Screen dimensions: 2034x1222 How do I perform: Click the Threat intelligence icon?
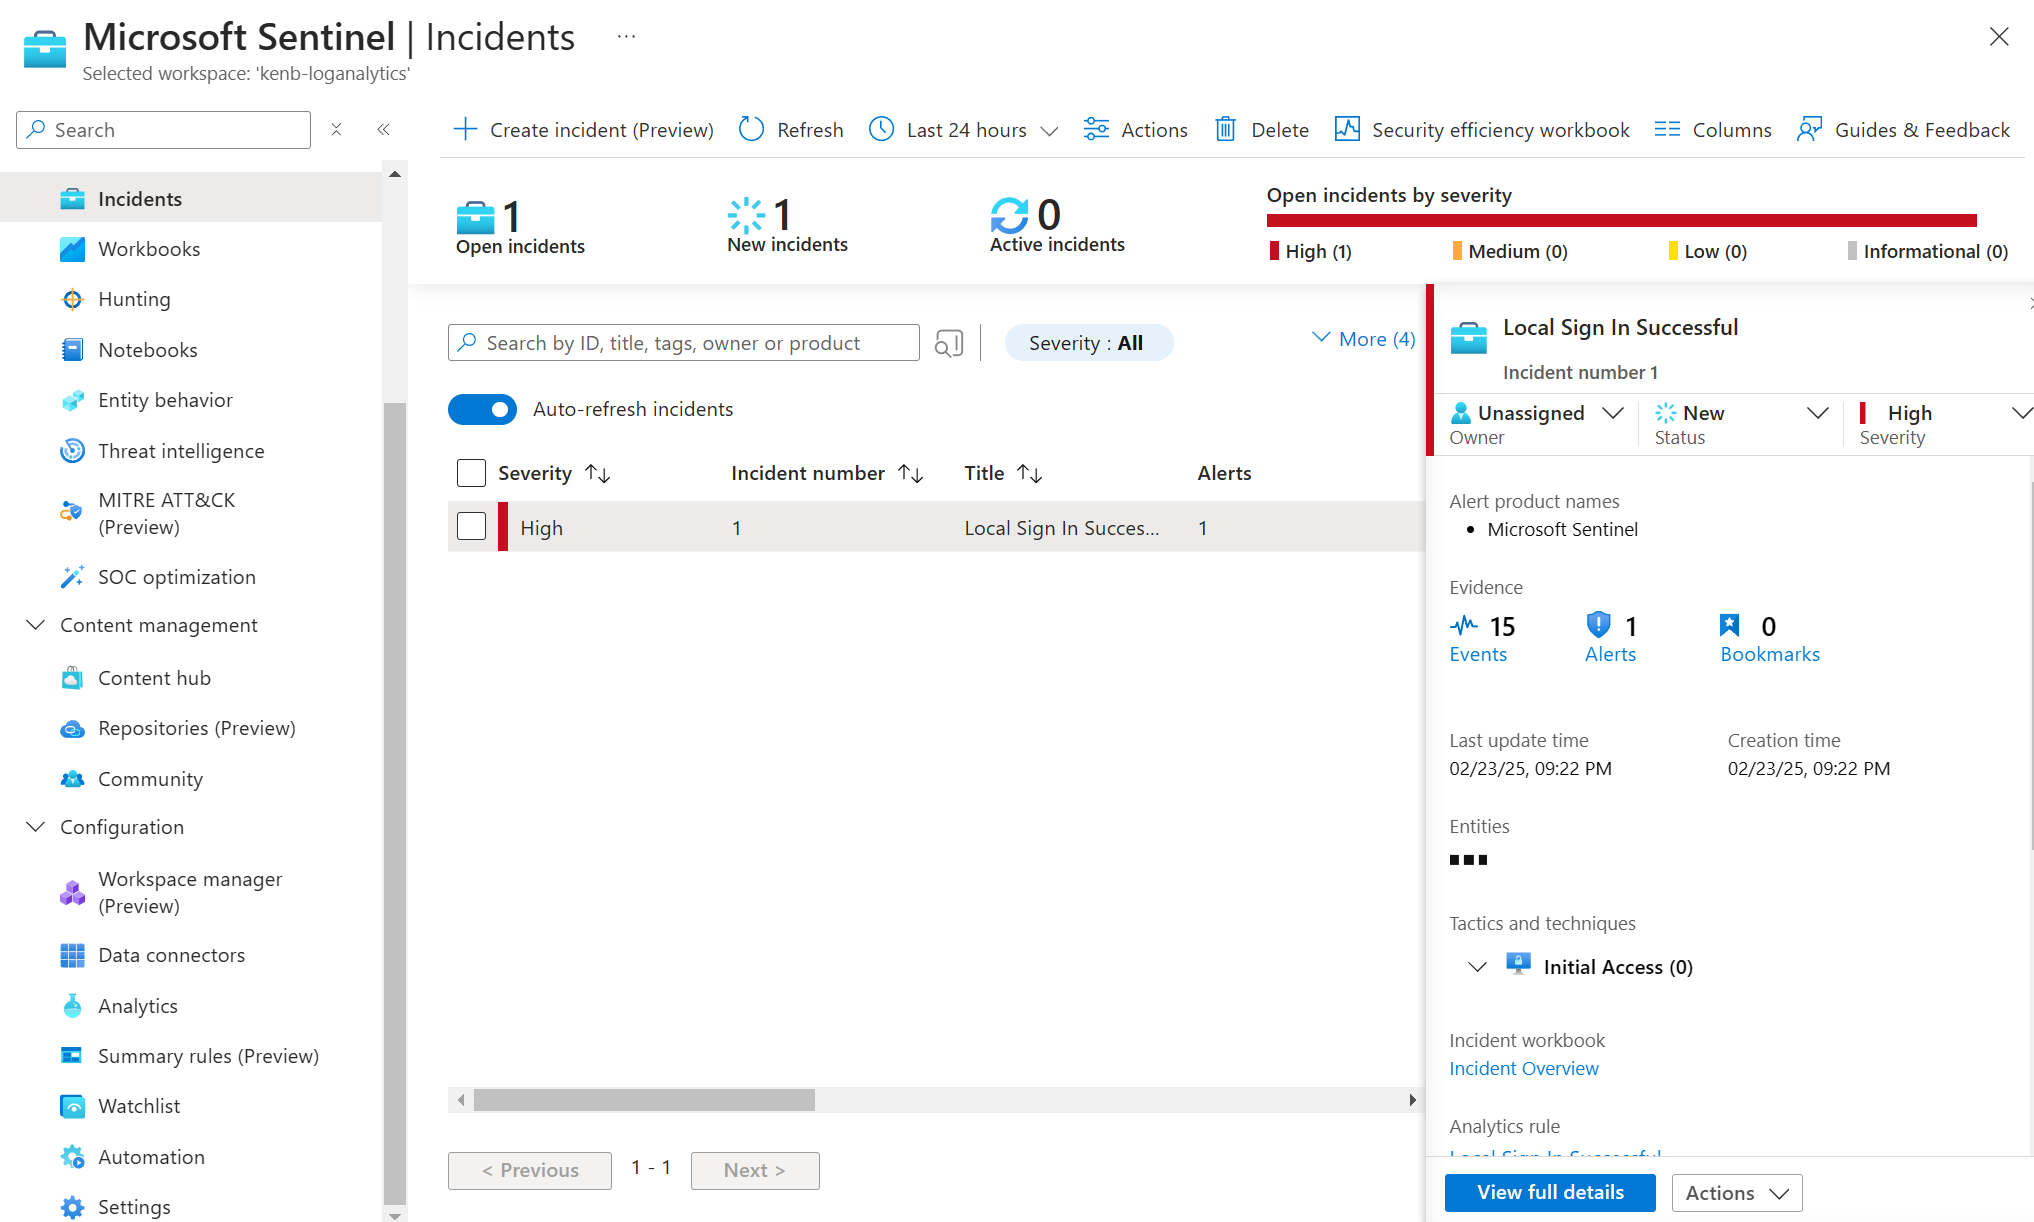coord(72,451)
